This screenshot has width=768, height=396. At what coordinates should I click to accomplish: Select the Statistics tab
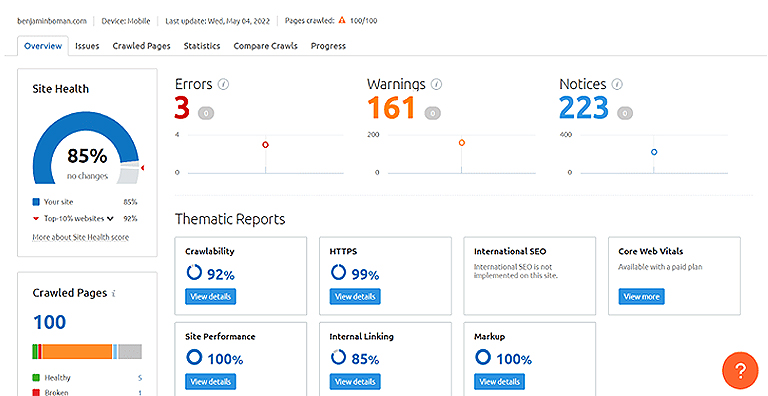(x=202, y=46)
